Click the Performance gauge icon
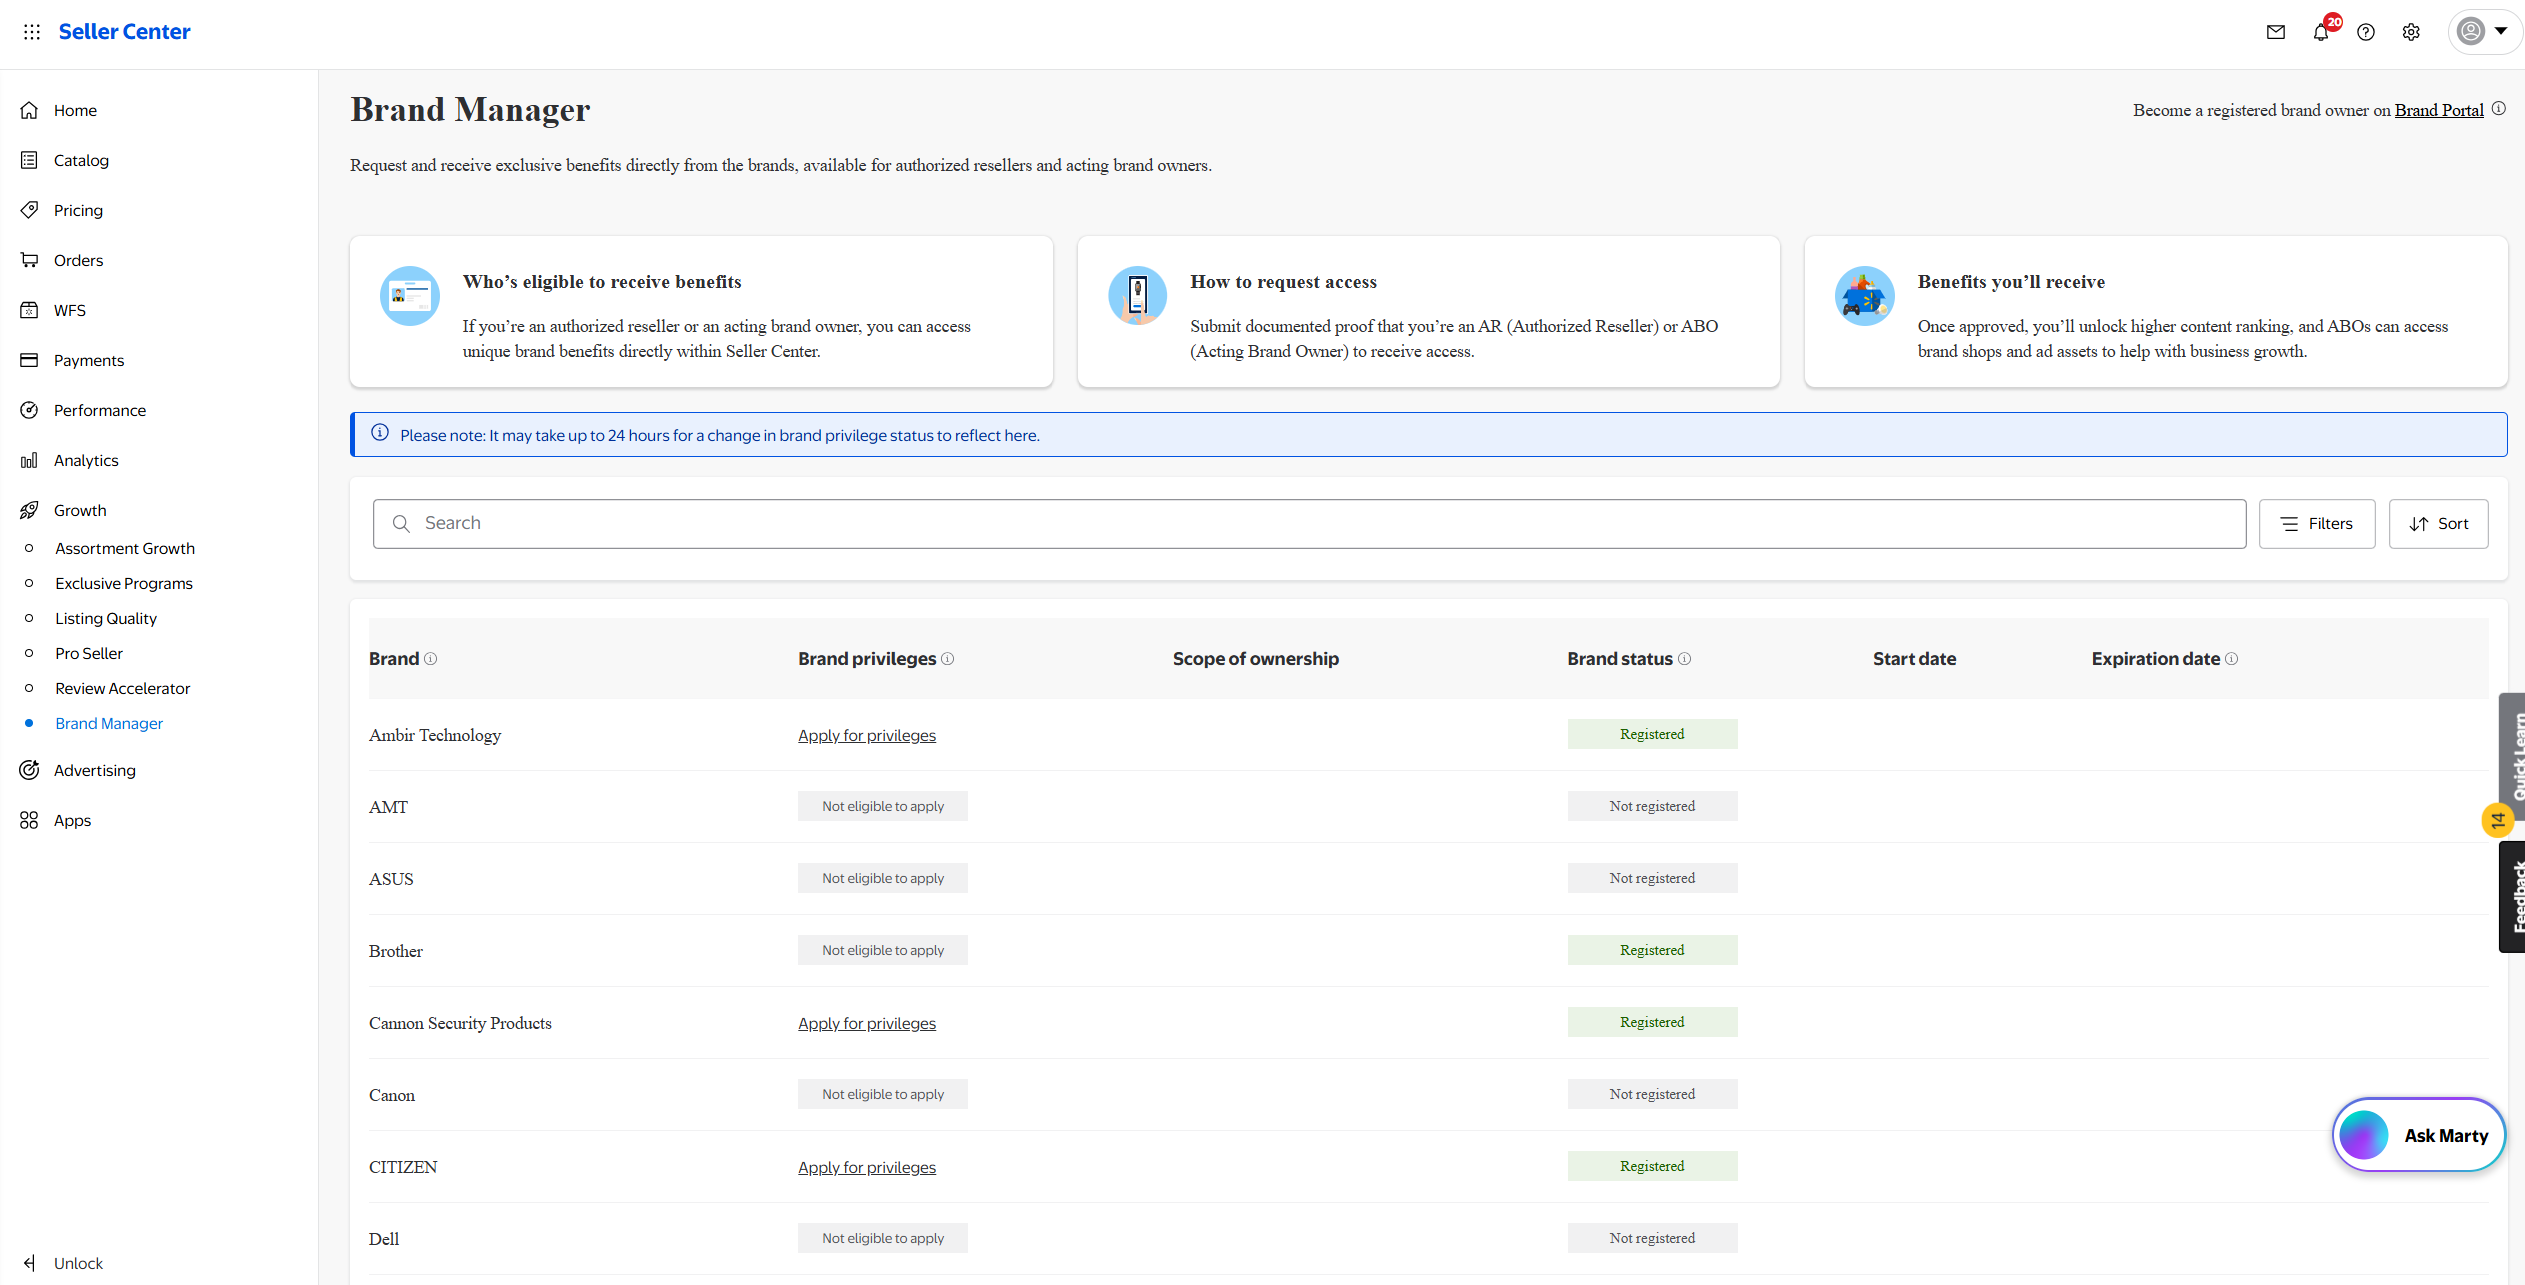 pos(29,410)
